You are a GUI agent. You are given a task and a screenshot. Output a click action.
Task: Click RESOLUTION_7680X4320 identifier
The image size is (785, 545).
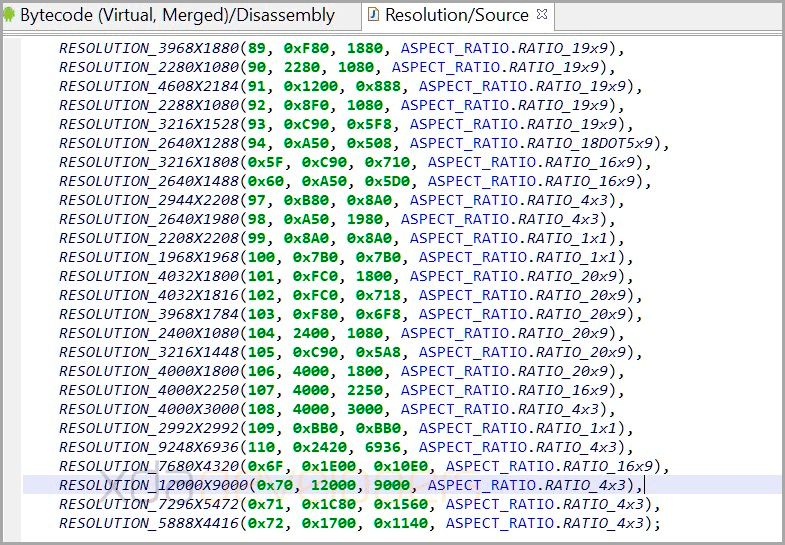tap(149, 466)
